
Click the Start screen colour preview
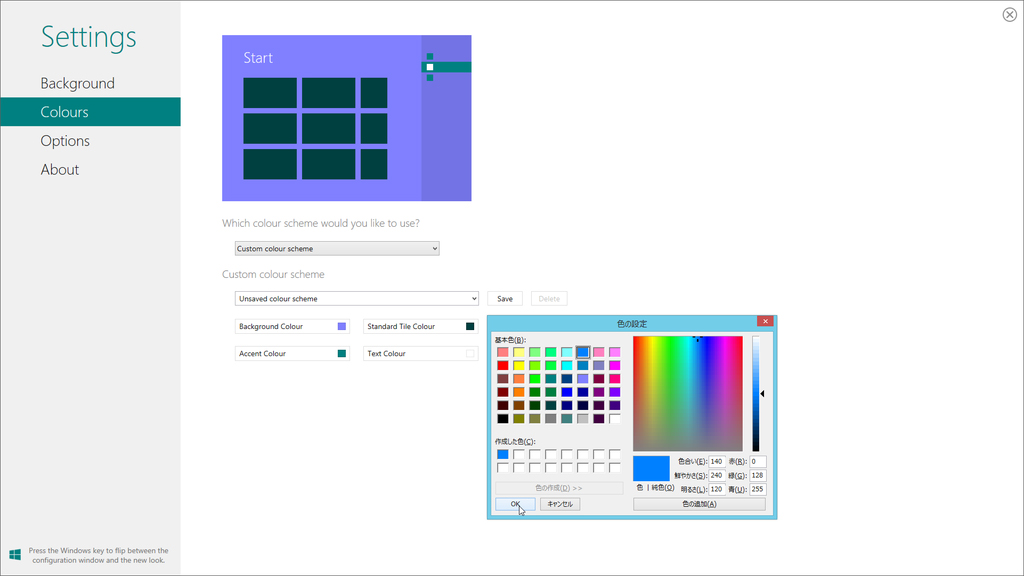point(347,118)
